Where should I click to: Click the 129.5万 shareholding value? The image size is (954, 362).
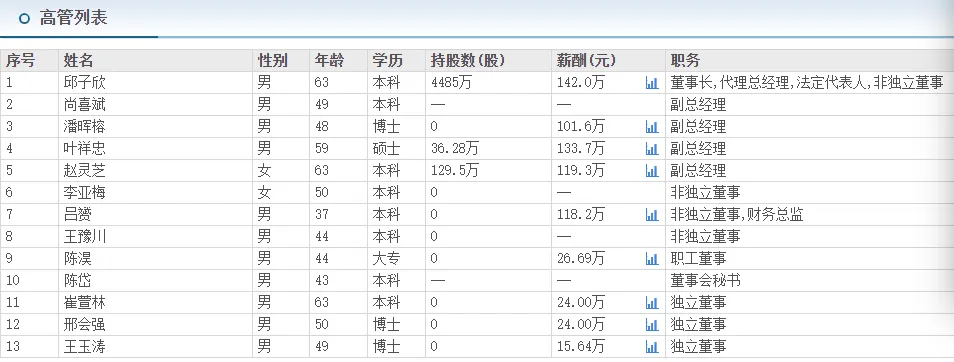pyautogui.click(x=454, y=170)
